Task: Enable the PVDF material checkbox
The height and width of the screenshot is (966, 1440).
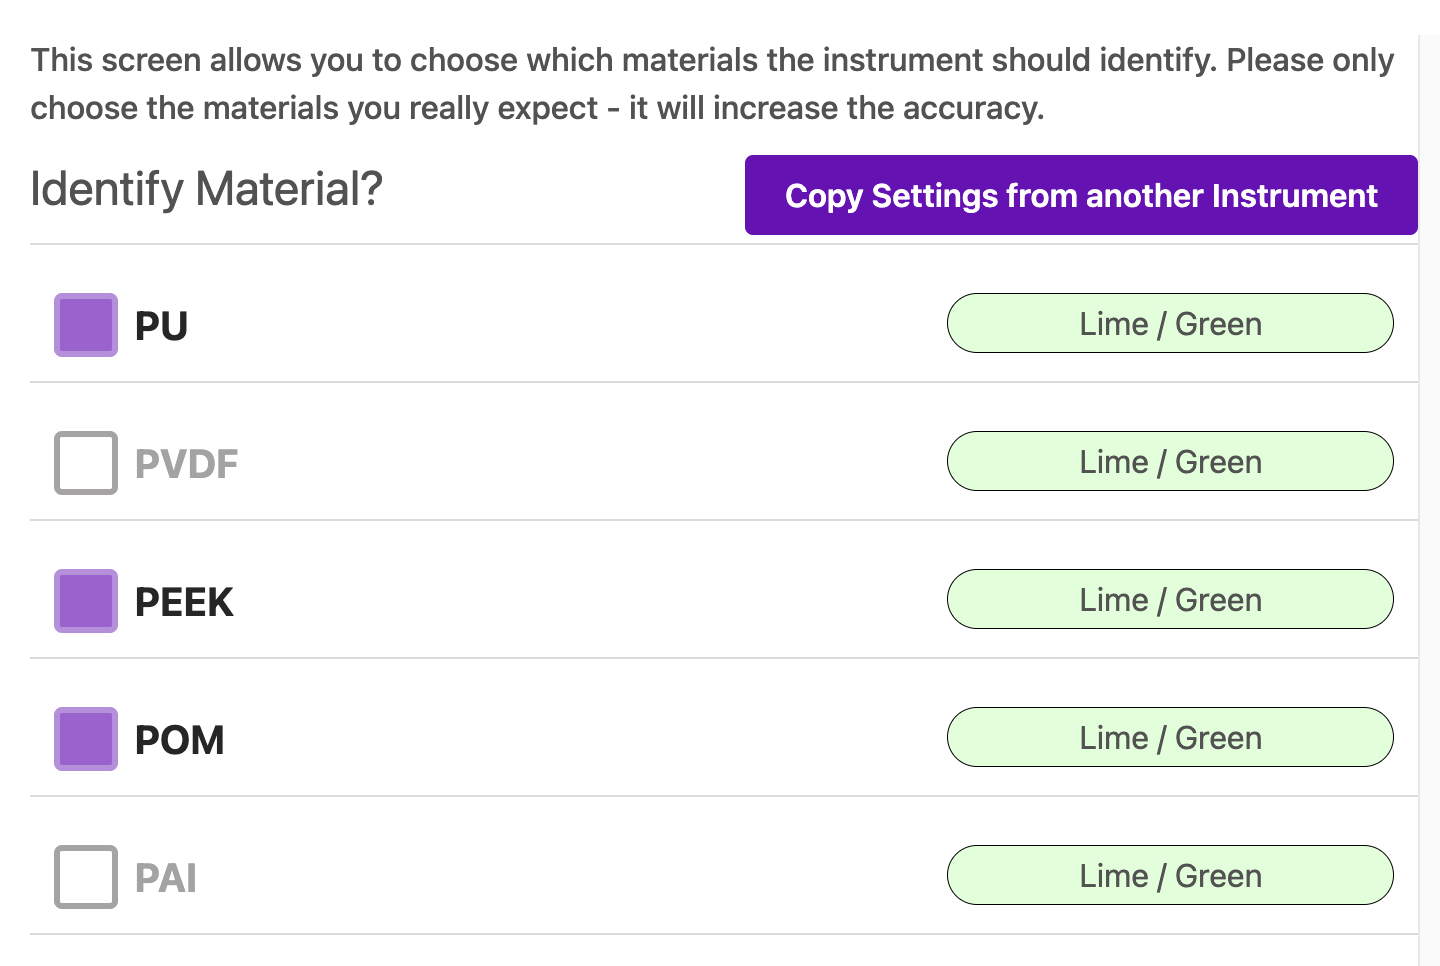Action: 86,463
